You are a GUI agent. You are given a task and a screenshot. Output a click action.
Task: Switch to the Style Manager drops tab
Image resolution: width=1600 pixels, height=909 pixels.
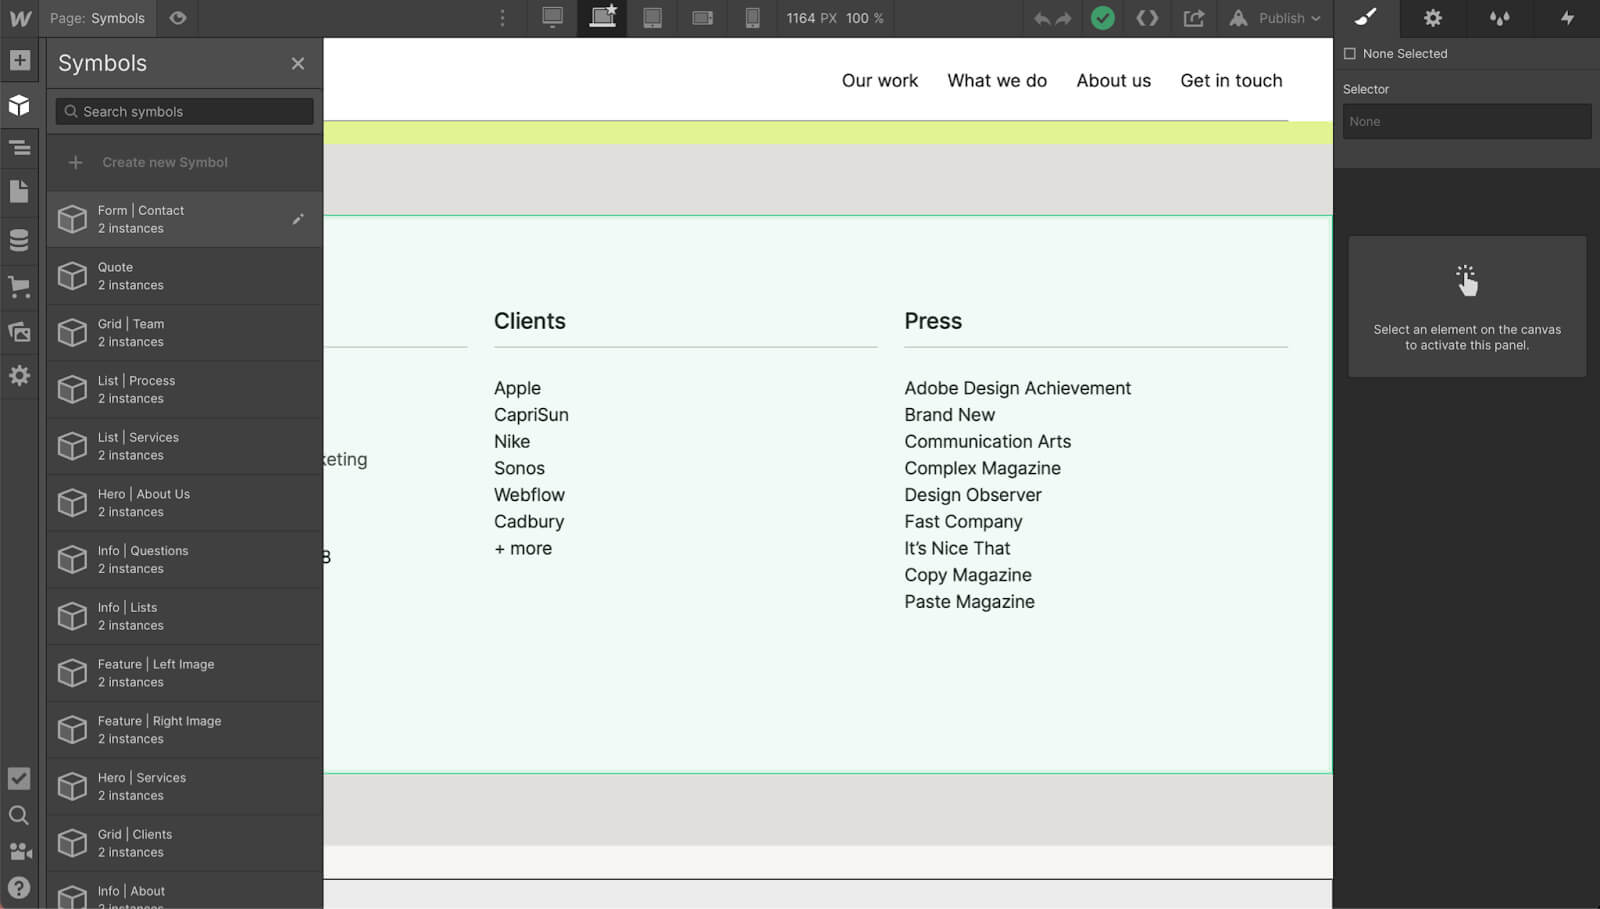pyautogui.click(x=1499, y=18)
